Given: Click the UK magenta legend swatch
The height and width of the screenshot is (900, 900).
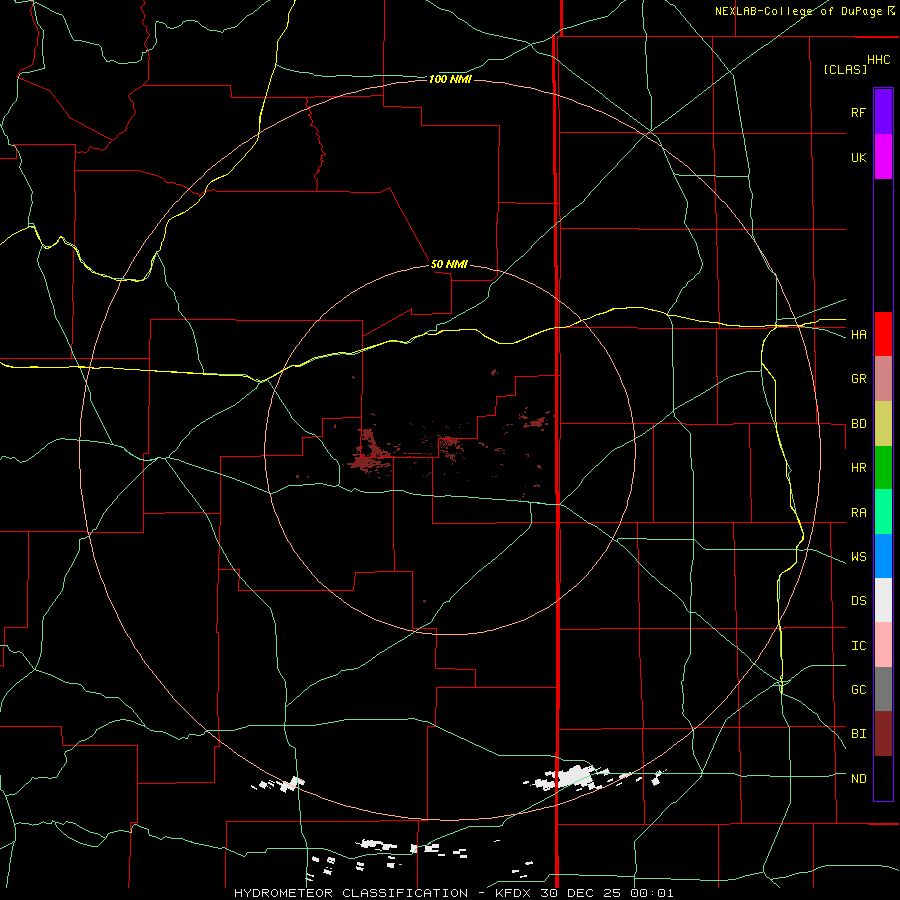Looking at the screenshot, I should click(883, 157).
